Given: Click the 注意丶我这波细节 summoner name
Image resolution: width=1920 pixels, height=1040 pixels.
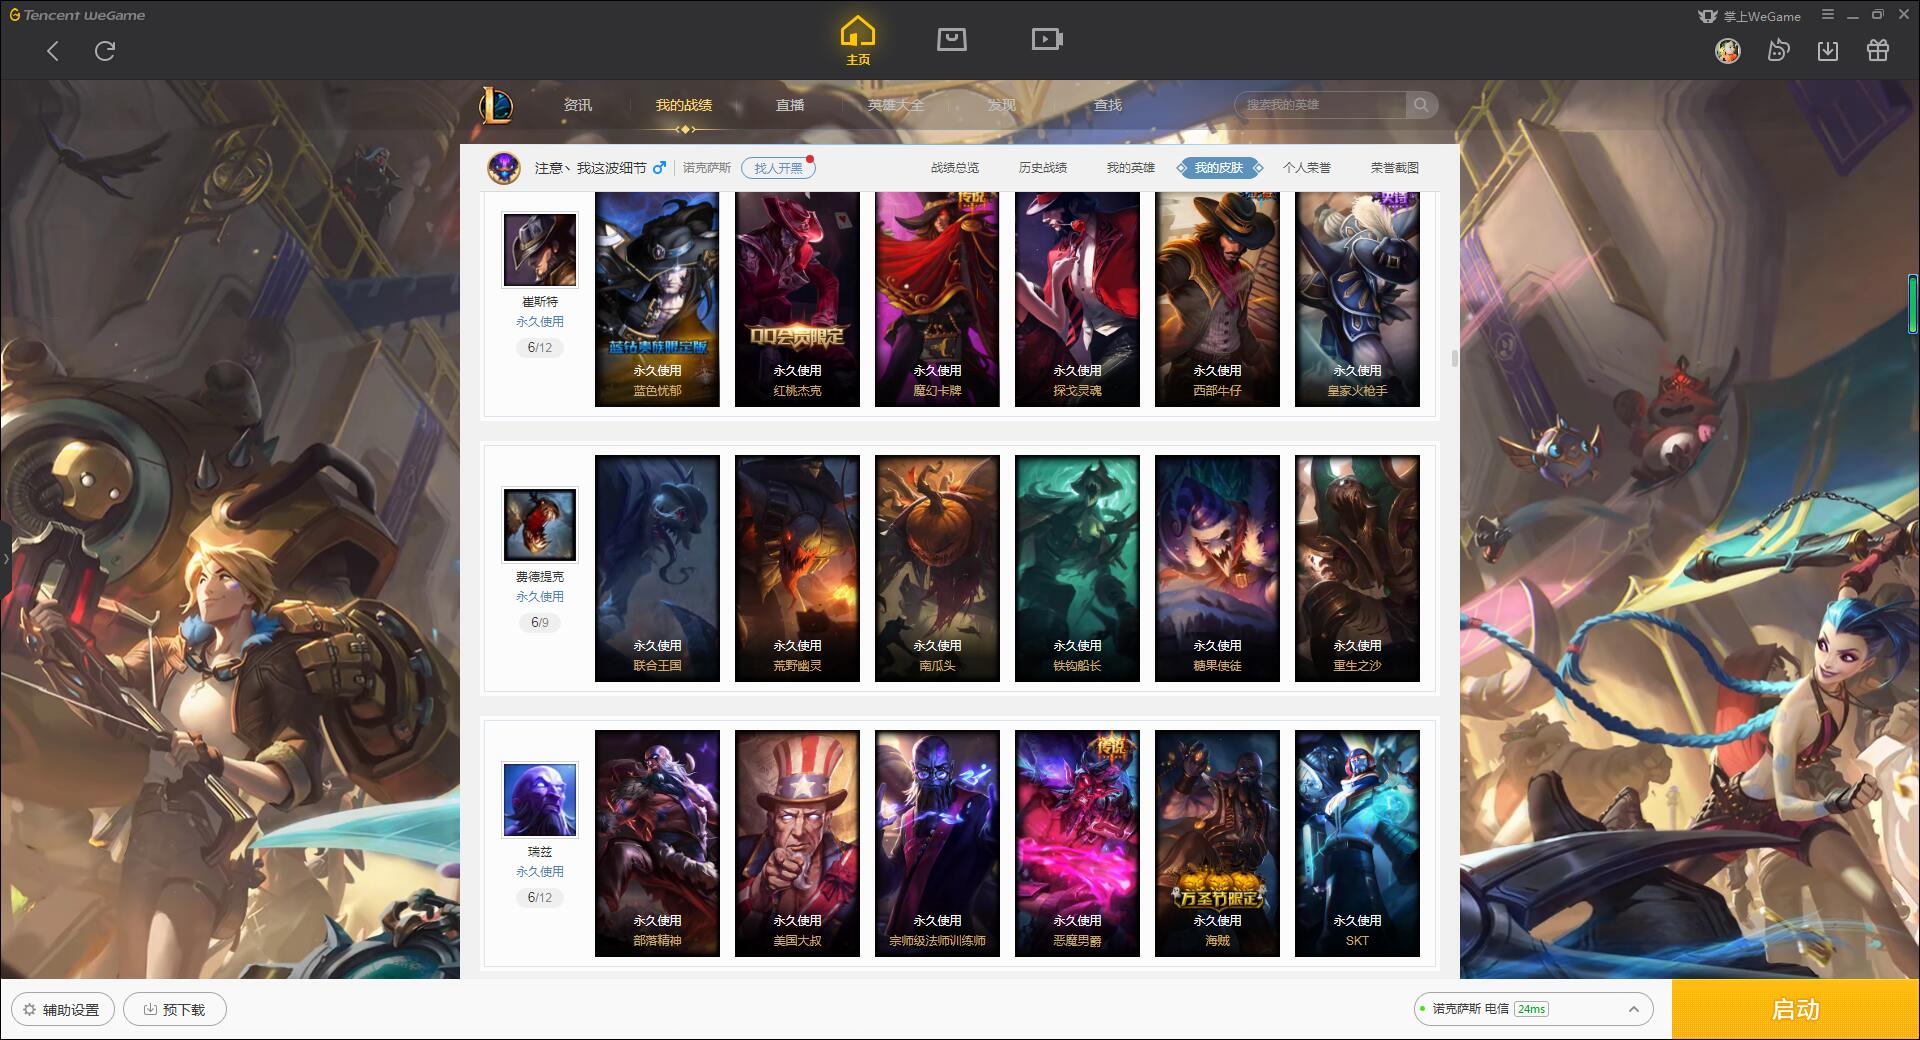Looking at the screenshot, I should pyautogui.click(x=590, y=168).
